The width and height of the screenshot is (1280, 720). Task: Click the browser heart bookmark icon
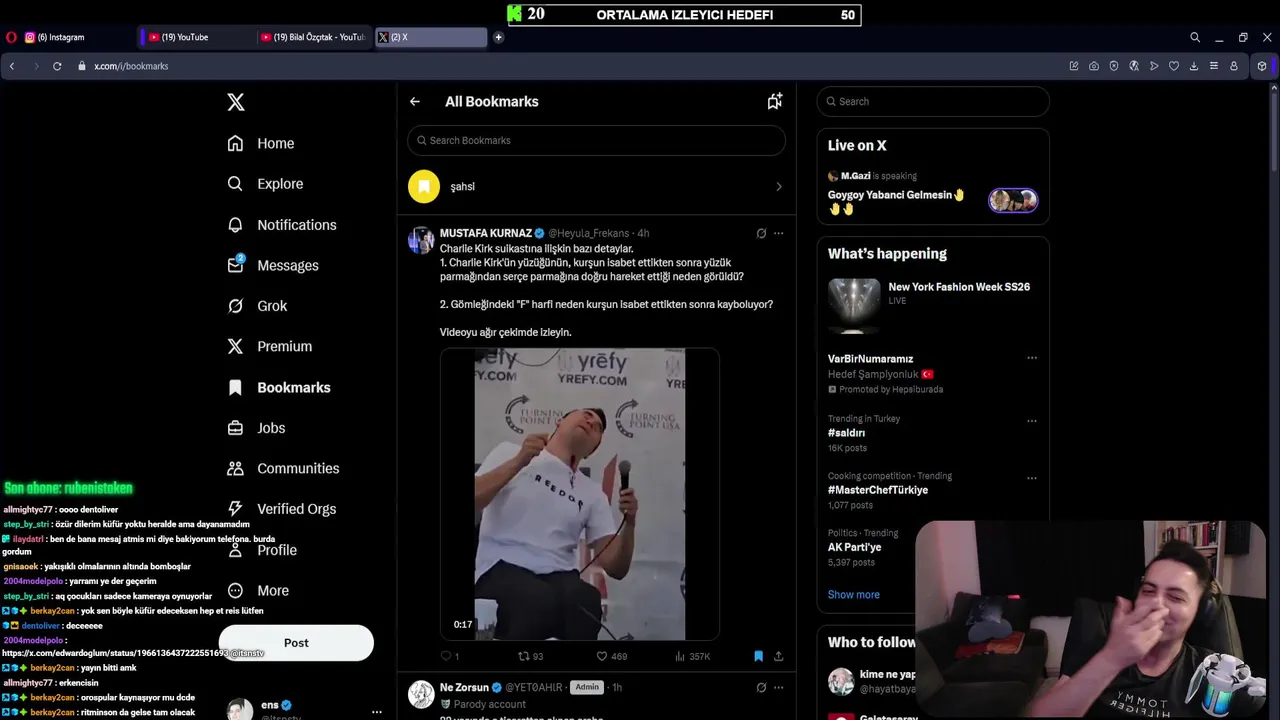1174,66
